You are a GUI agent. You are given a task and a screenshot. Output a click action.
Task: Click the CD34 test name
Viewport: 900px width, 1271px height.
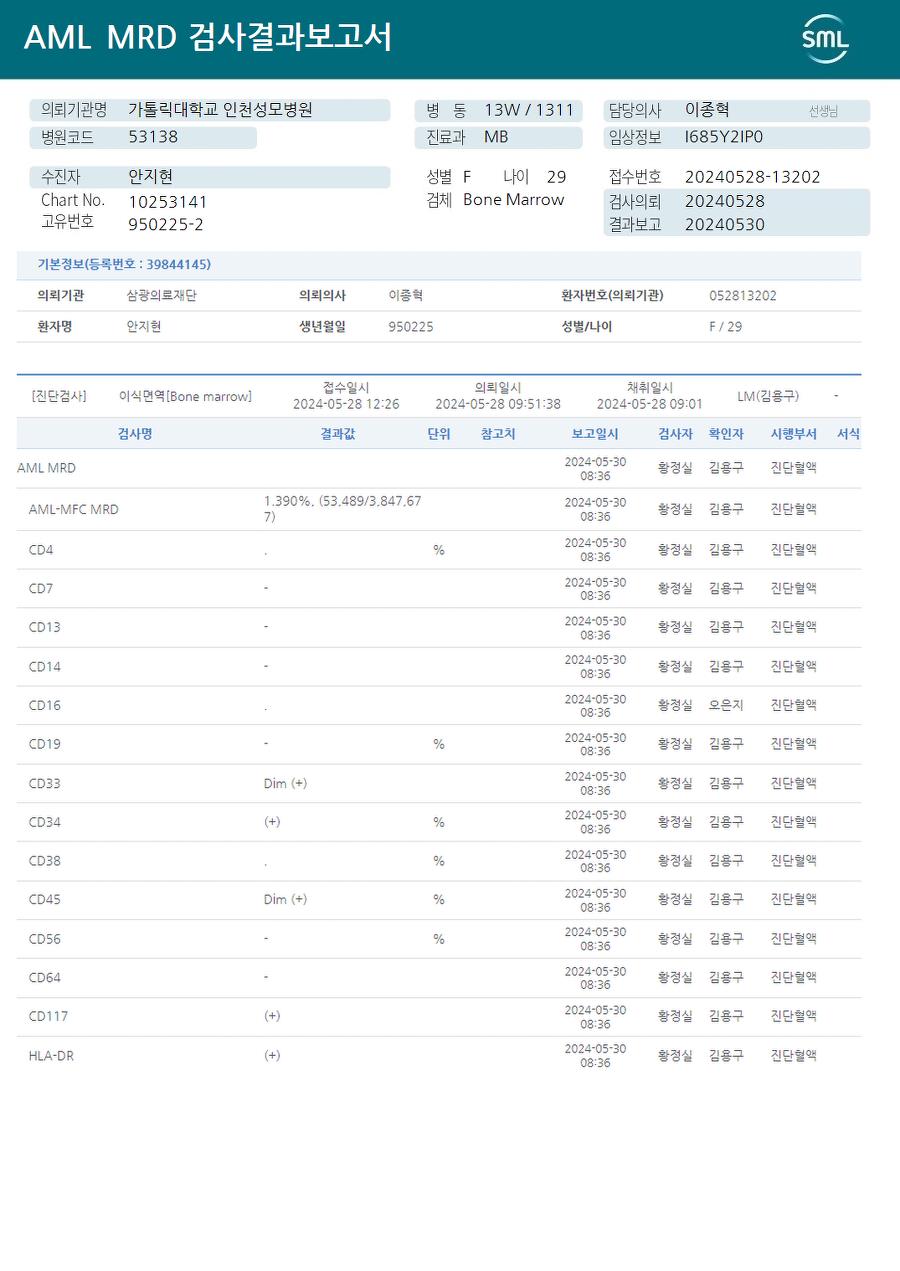pyautogui.click(x=44, y=823)
